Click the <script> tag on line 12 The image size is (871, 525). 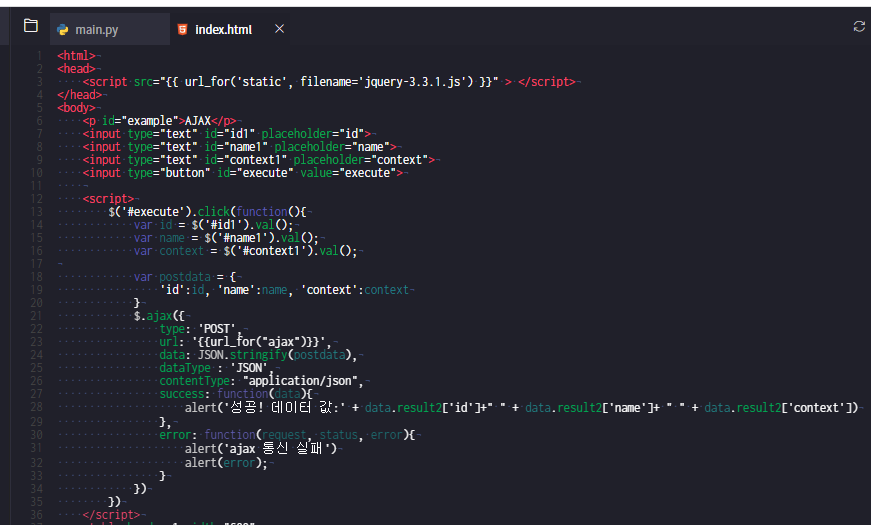(108, 199)
